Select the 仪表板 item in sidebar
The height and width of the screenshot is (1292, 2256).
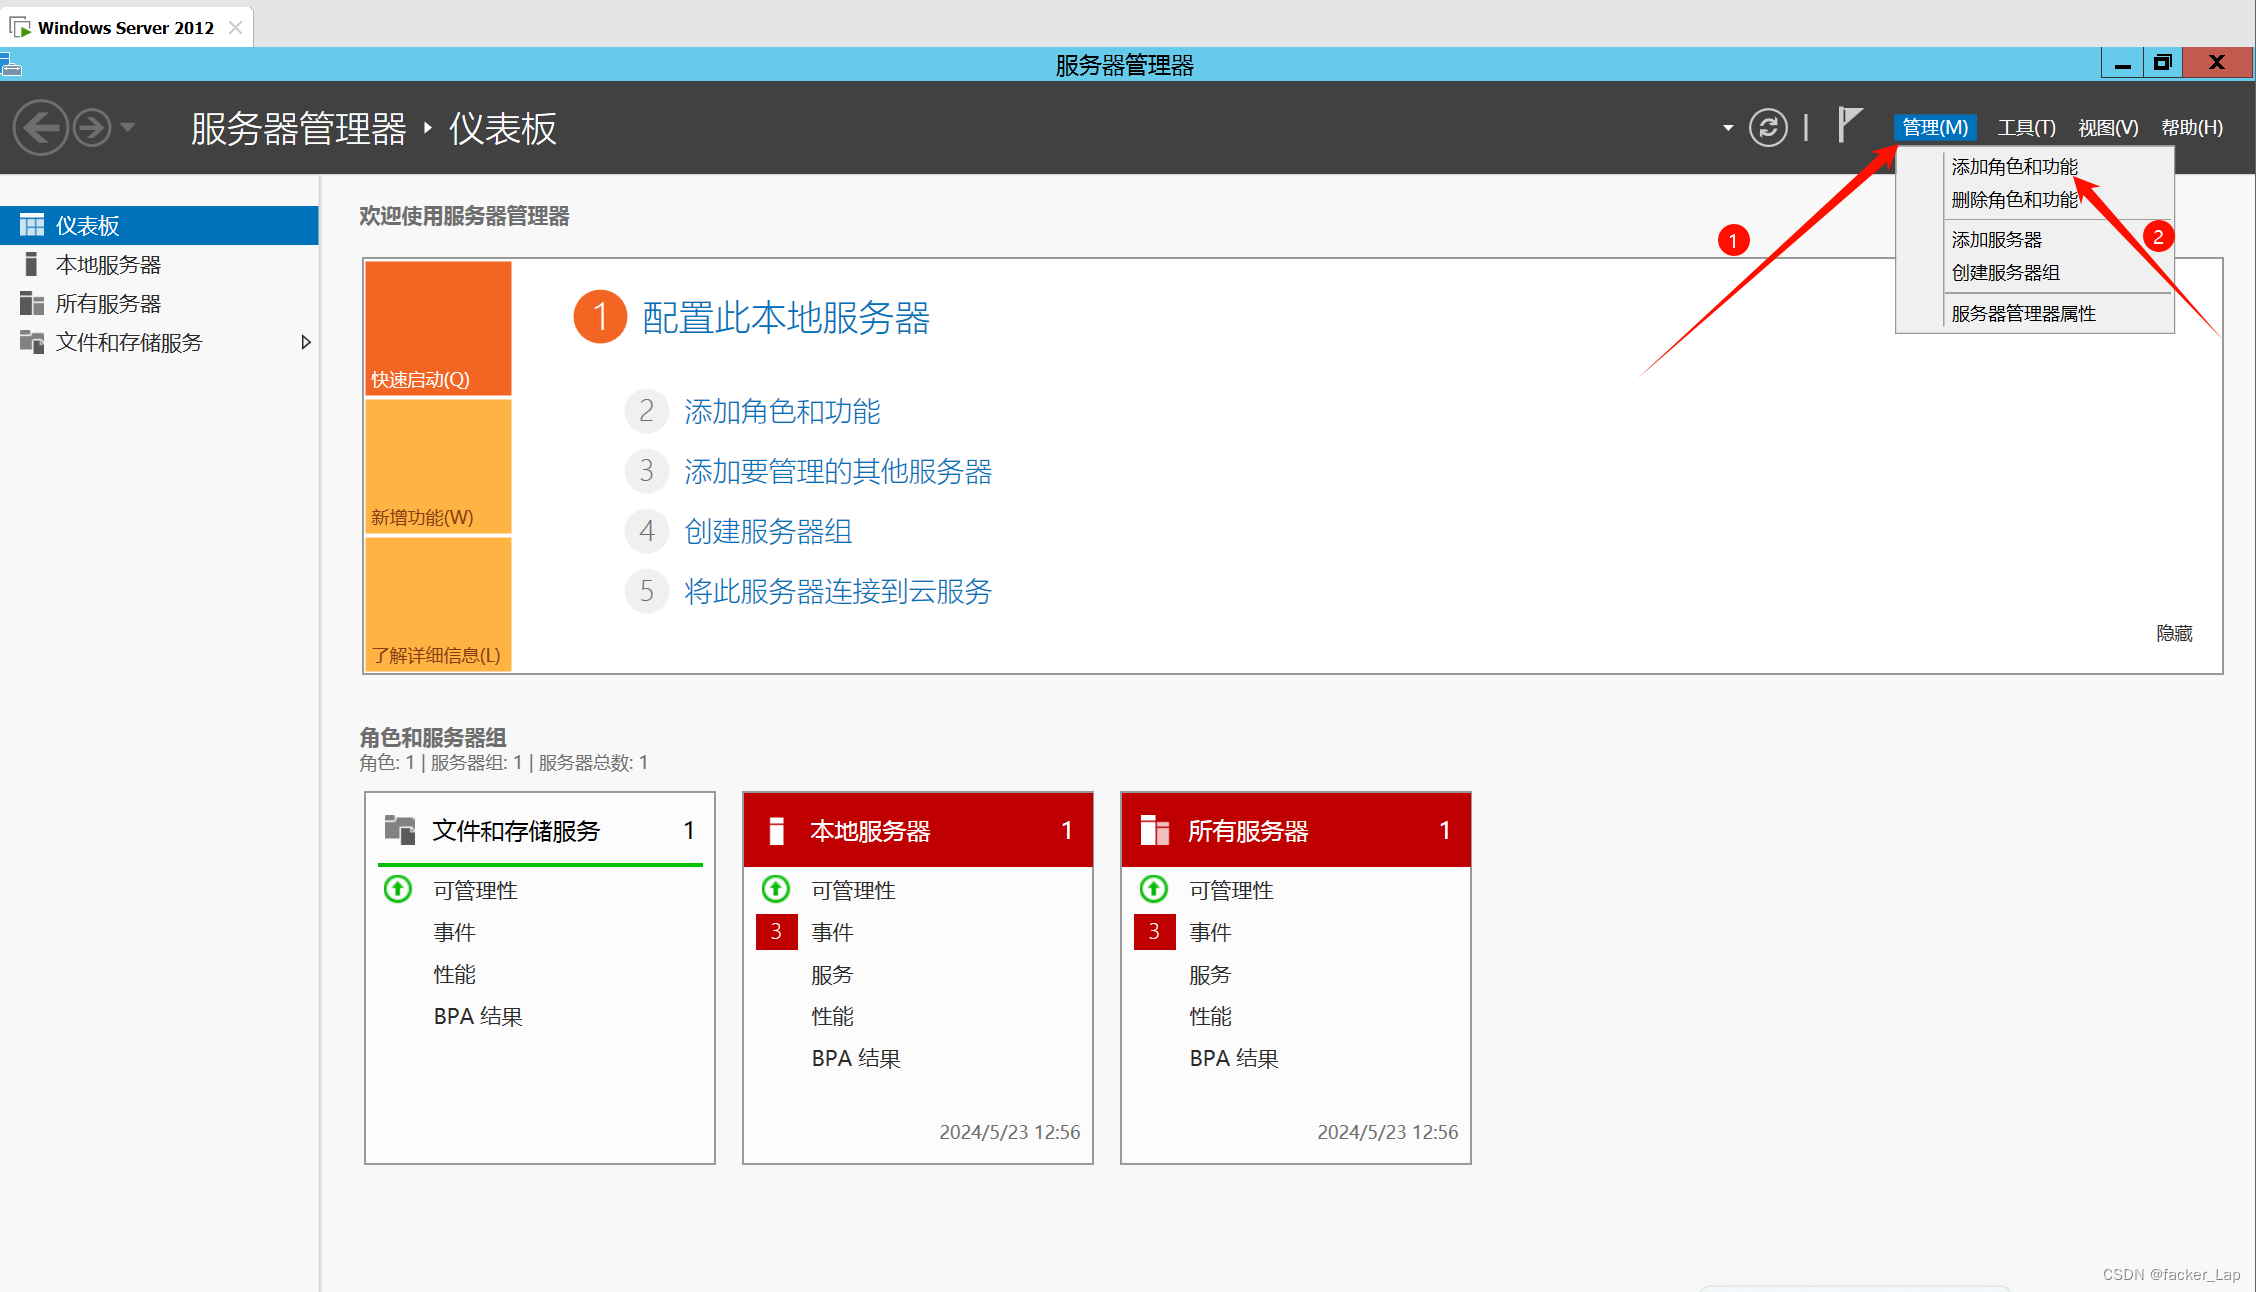pos(88,226)
